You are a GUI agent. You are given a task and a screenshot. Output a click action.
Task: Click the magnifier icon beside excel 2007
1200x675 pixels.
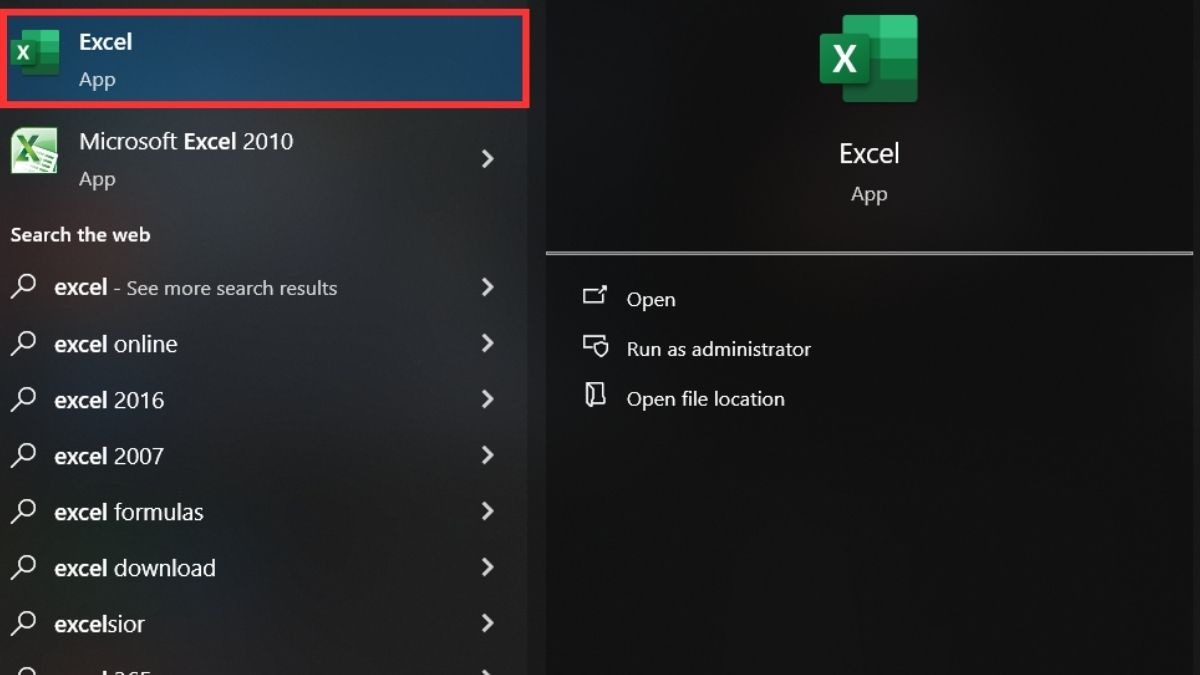coord(24,455)
